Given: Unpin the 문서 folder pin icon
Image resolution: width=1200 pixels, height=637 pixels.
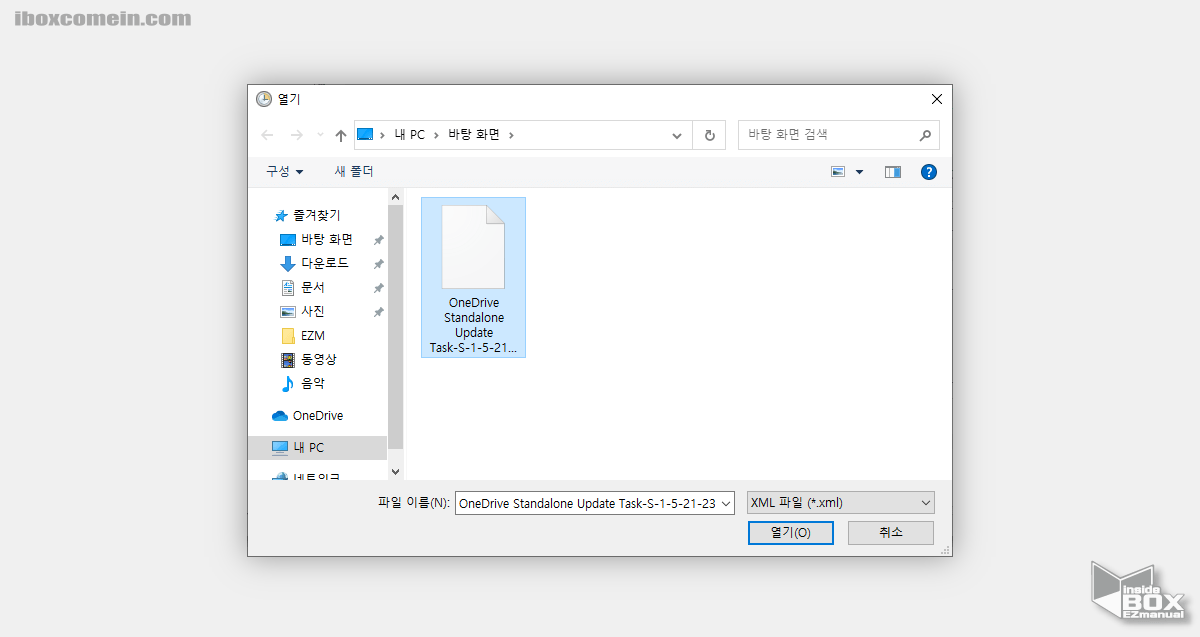Looking at the screenshot, I should coord(377,287).
